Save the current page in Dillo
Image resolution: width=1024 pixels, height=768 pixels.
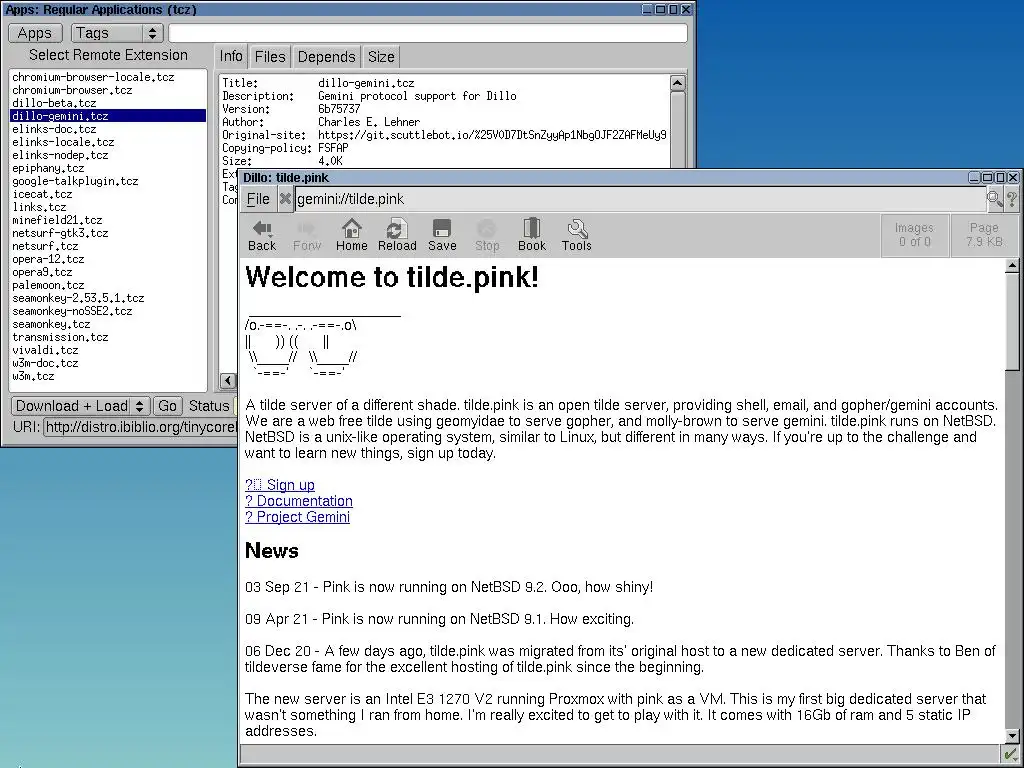[x=442, y=235]
